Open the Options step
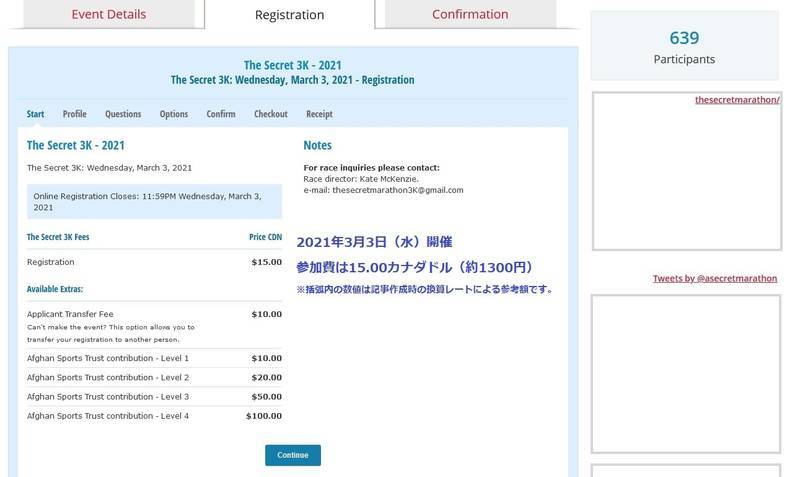 click(x=173, y=114)
